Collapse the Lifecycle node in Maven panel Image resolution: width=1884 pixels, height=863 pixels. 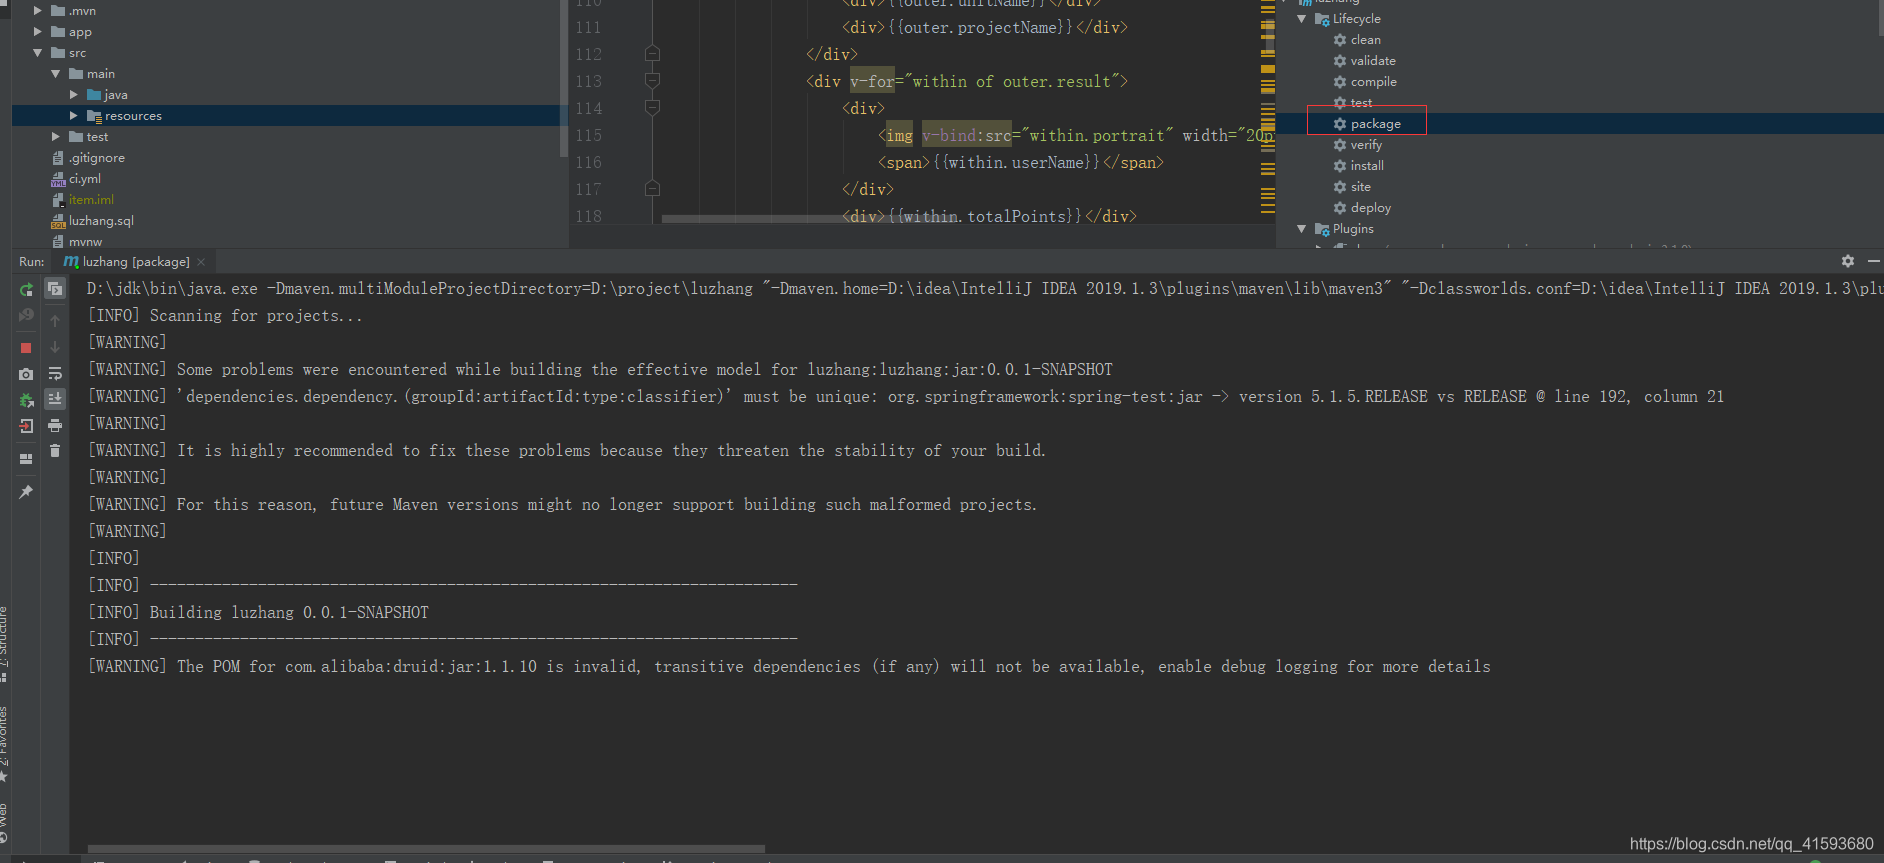pos(1302,19)
